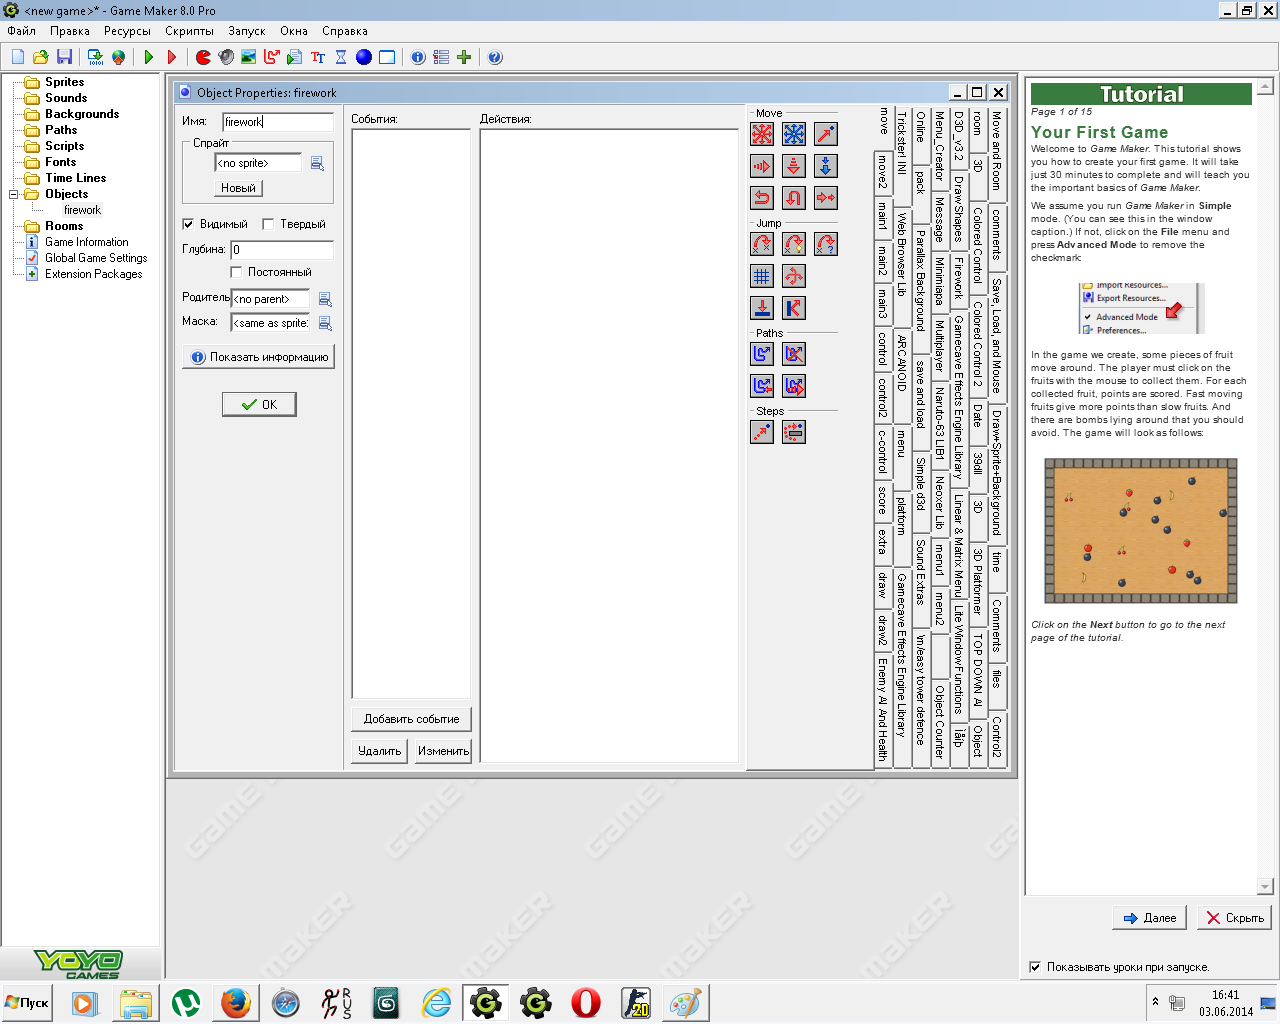This screenshot has width=1280, height=1024.
Task: Open the Запуск menu
Action: pos(247,31)
